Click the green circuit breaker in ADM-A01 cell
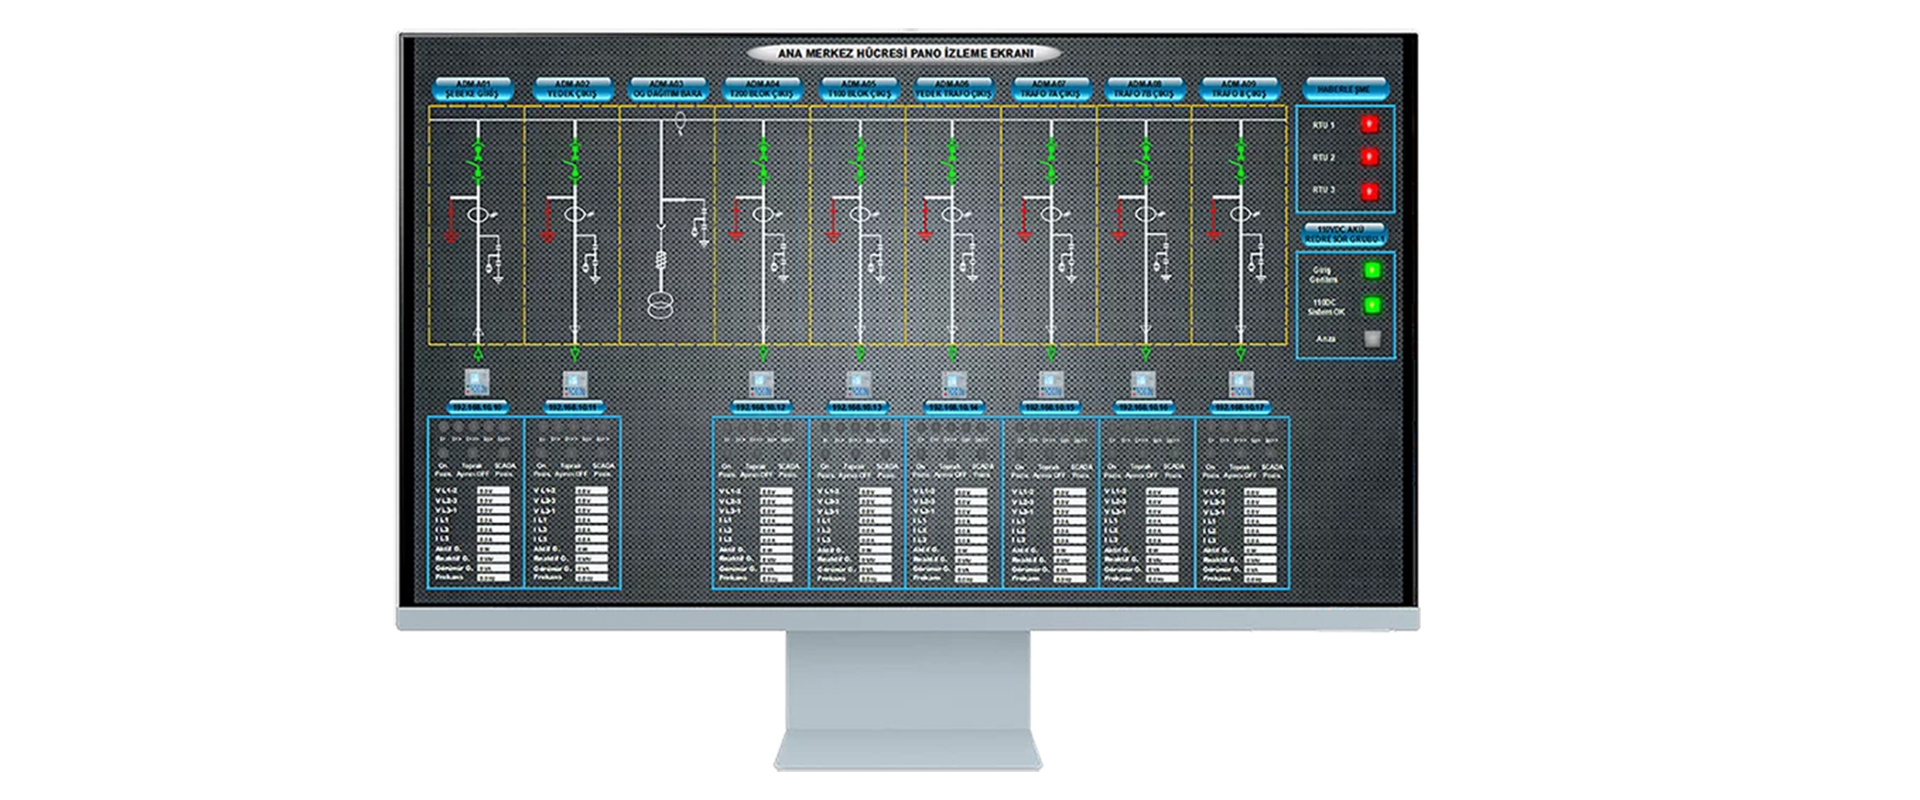 pos(478,160)
